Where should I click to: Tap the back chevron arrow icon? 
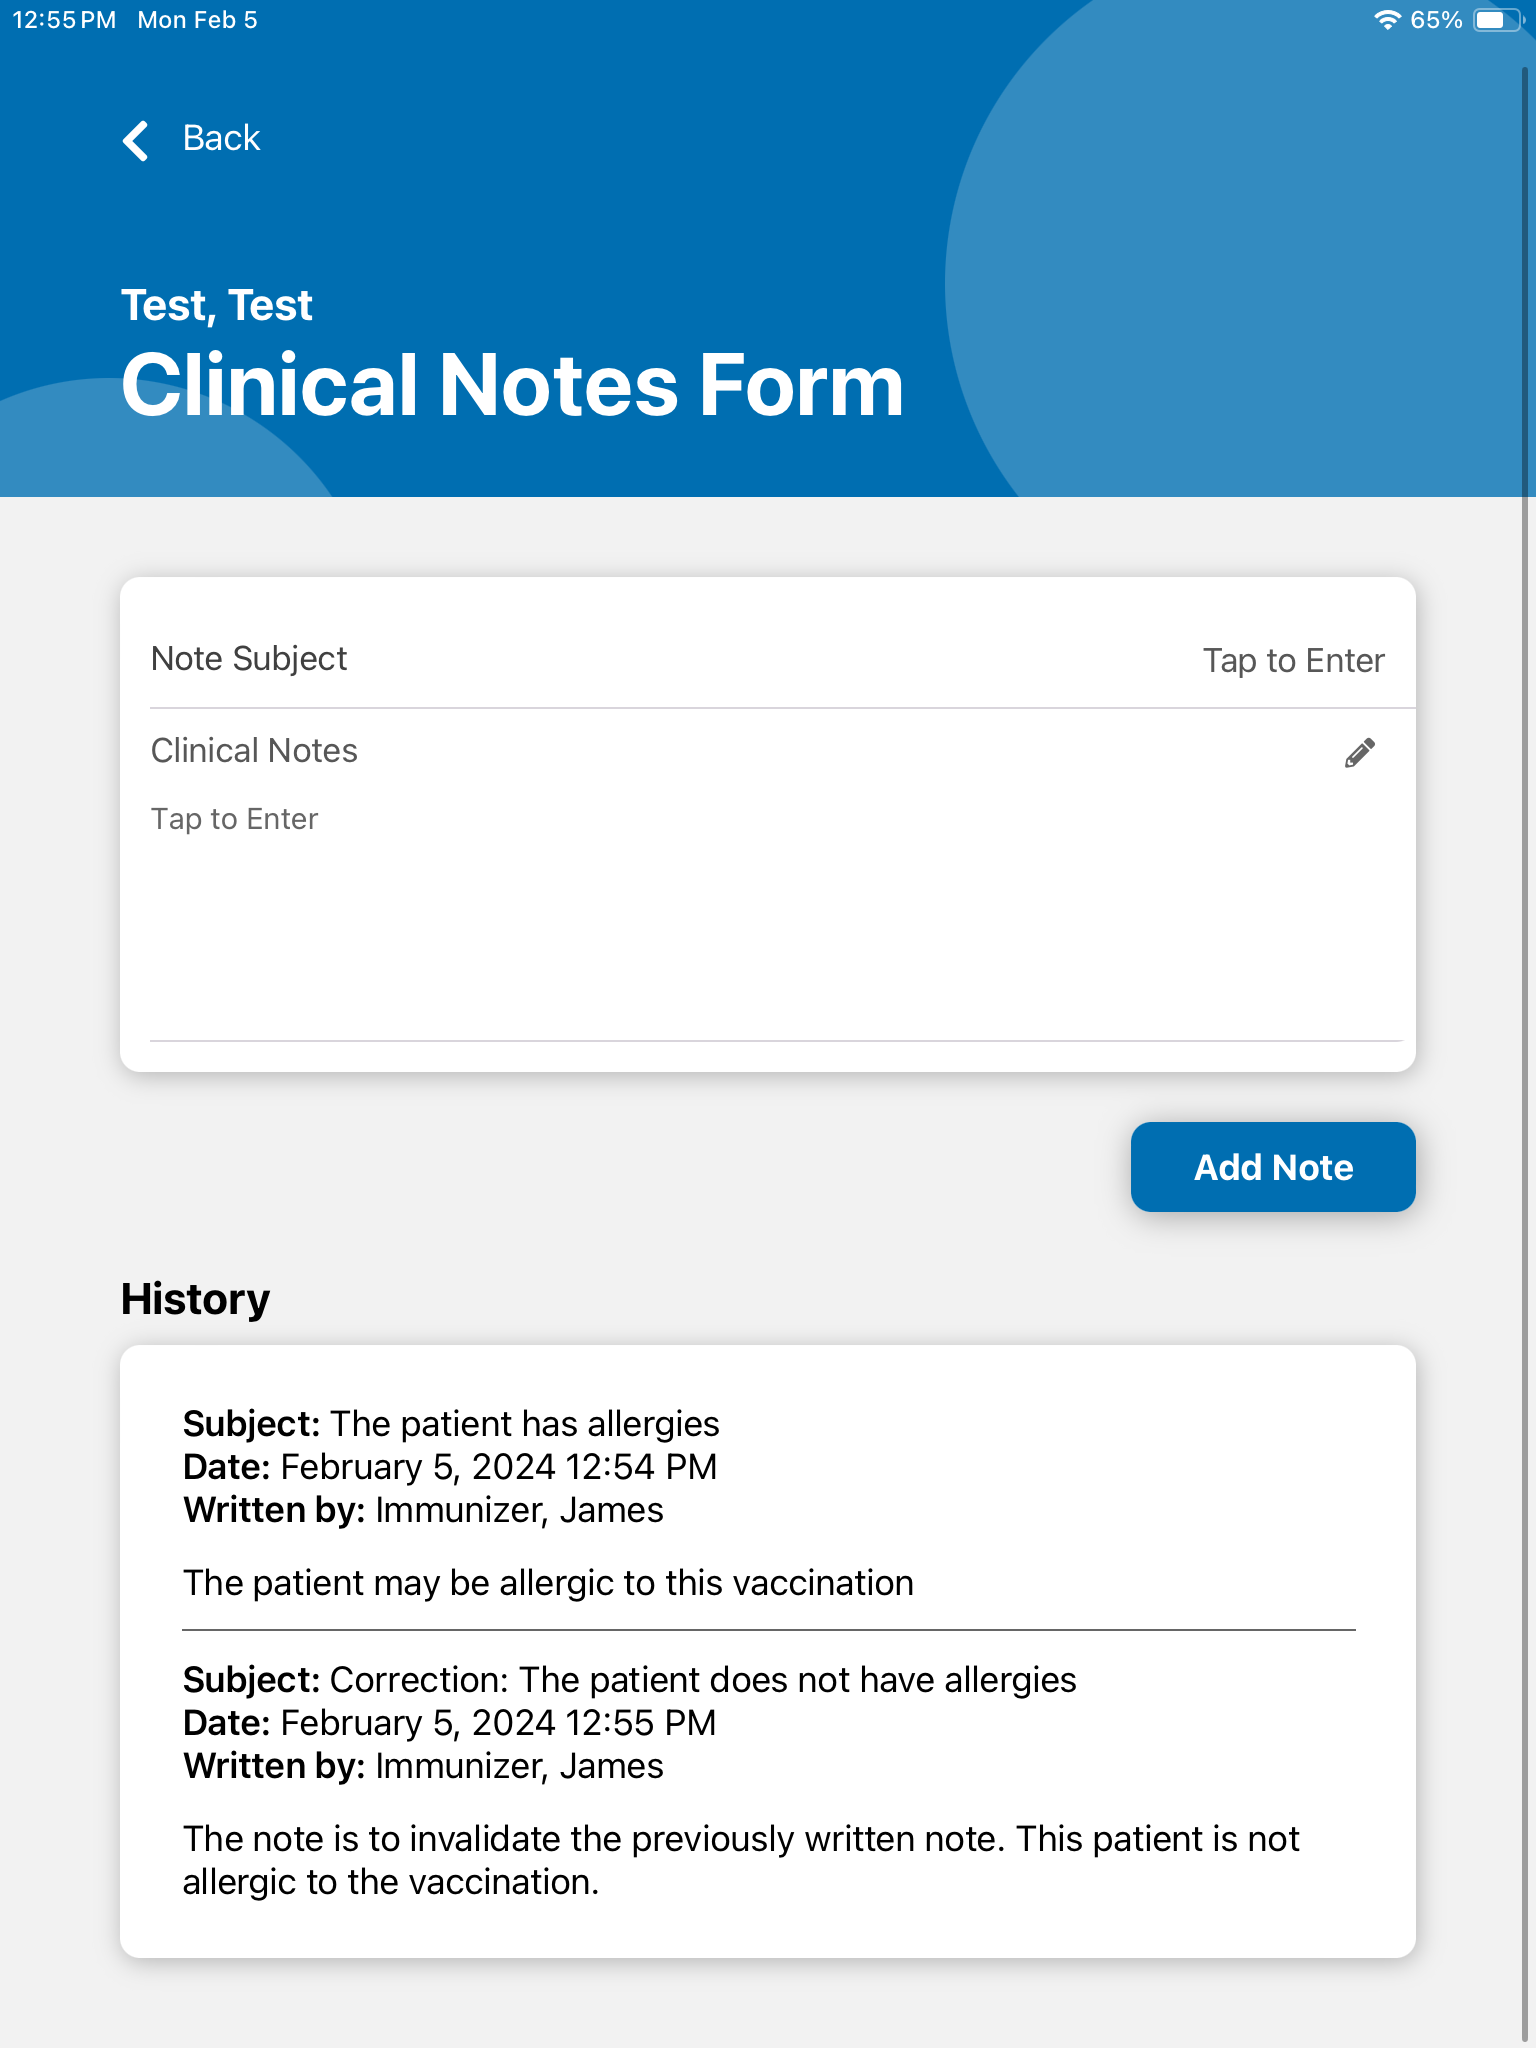(136, 140)
